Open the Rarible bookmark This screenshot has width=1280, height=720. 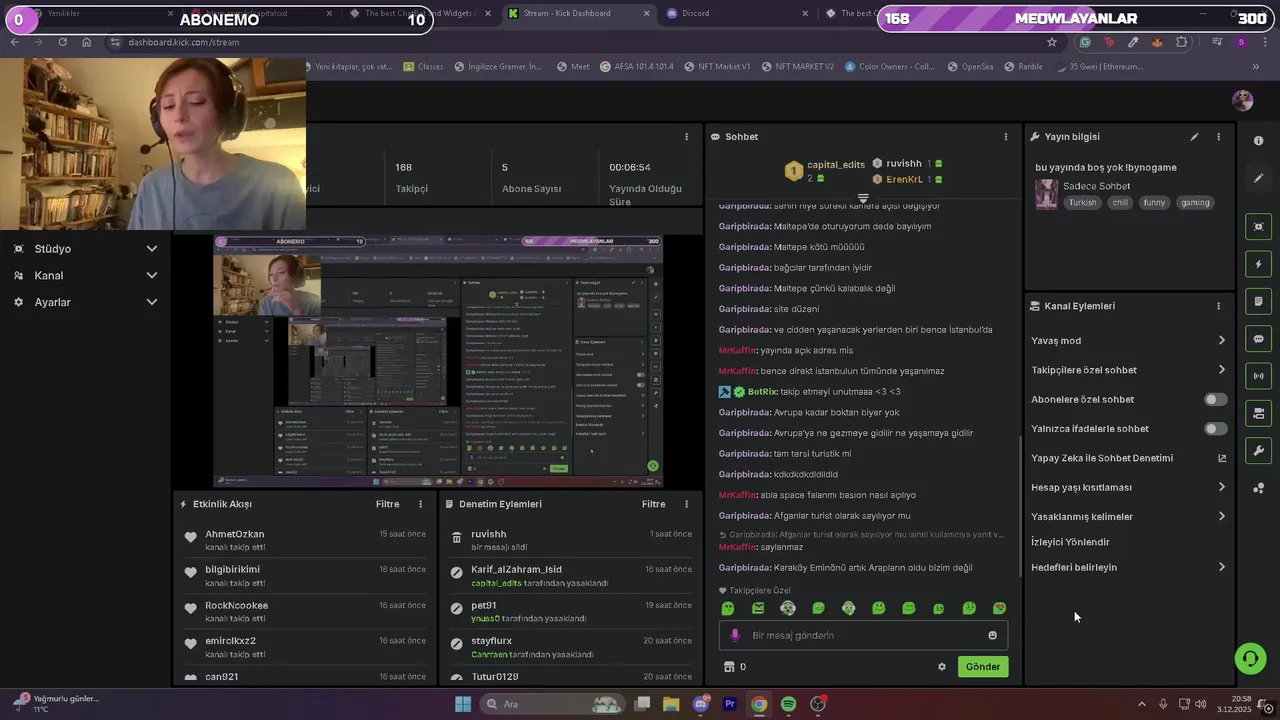[x=1023, y=67]
